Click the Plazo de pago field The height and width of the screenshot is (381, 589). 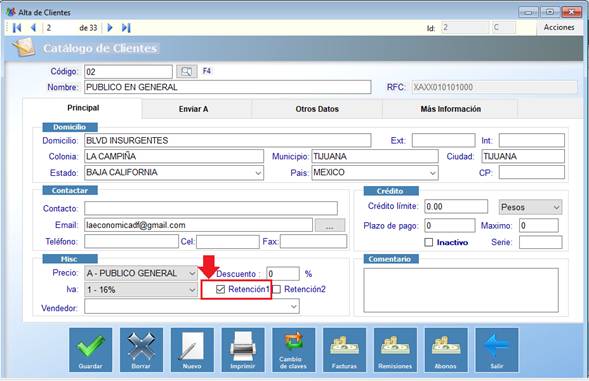tap(450, 226)
